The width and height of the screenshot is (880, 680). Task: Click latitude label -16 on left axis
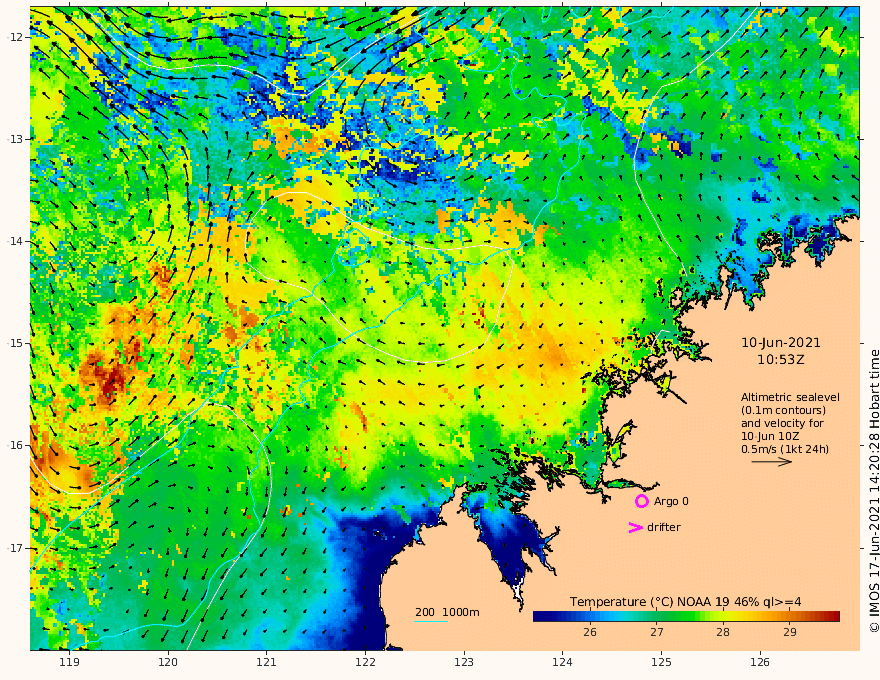[15, 445]
